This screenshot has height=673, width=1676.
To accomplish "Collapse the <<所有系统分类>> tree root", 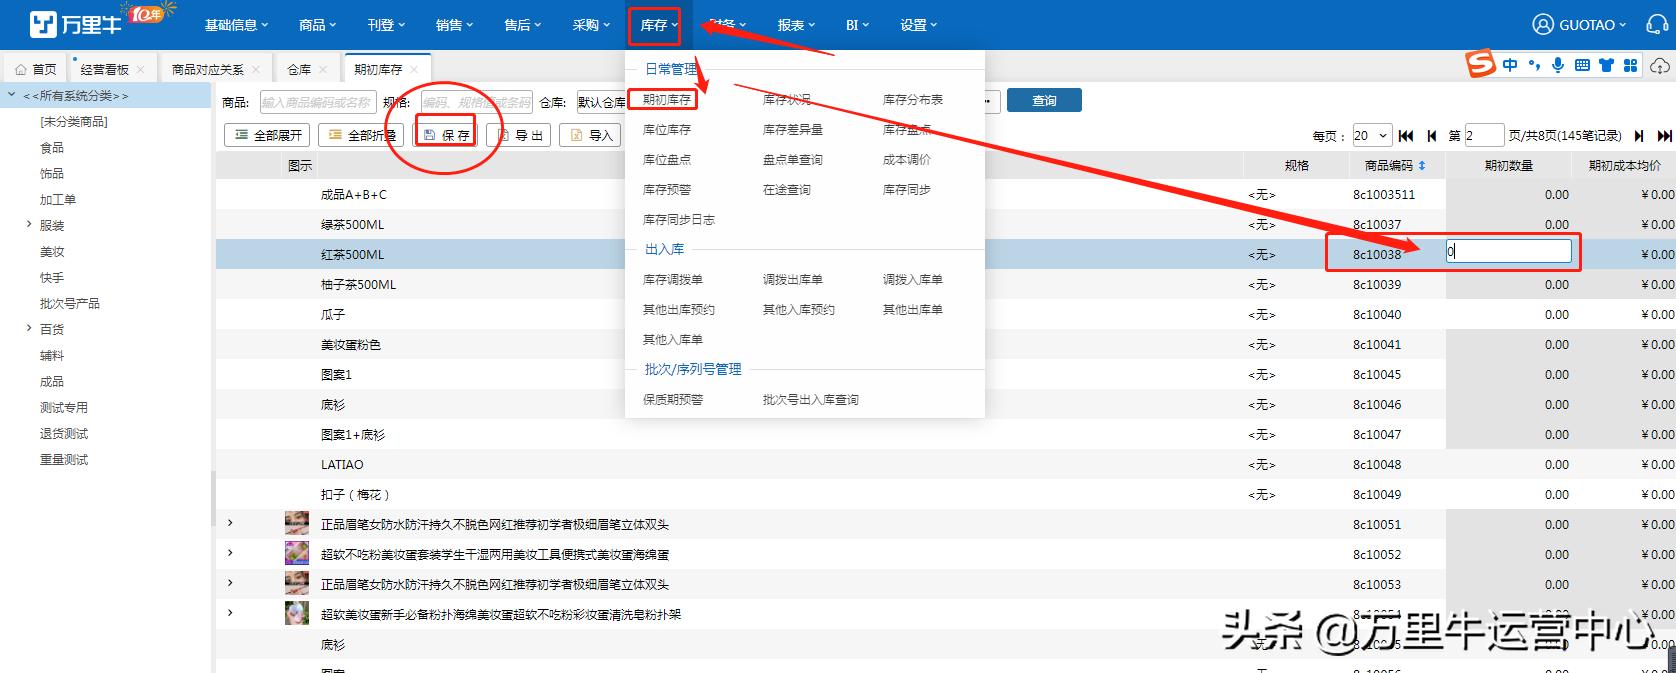I will 11,96.
